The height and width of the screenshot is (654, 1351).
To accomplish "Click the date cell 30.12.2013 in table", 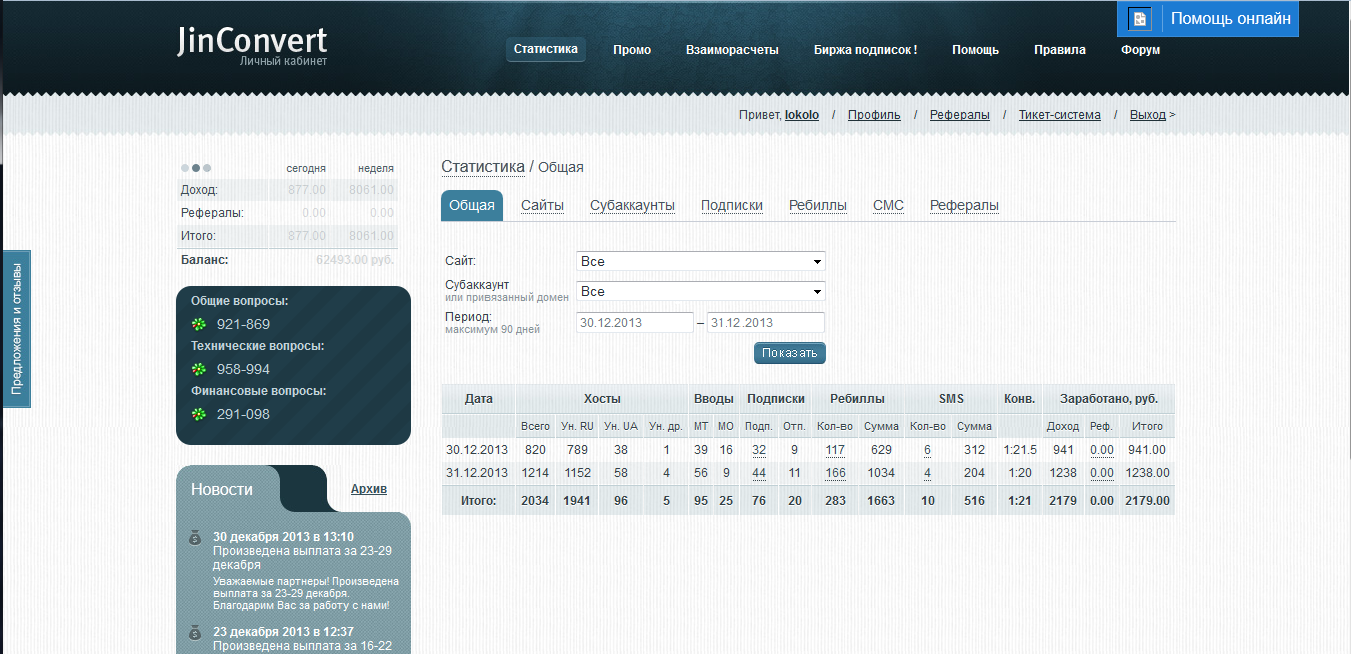I will coord(478,450).
